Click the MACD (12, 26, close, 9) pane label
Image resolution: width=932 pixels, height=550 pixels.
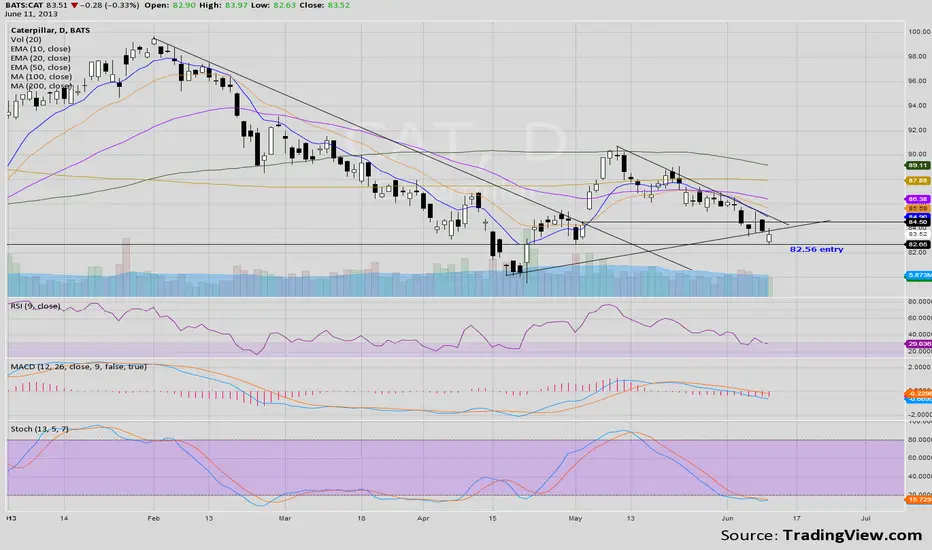(x=78, y=367)
